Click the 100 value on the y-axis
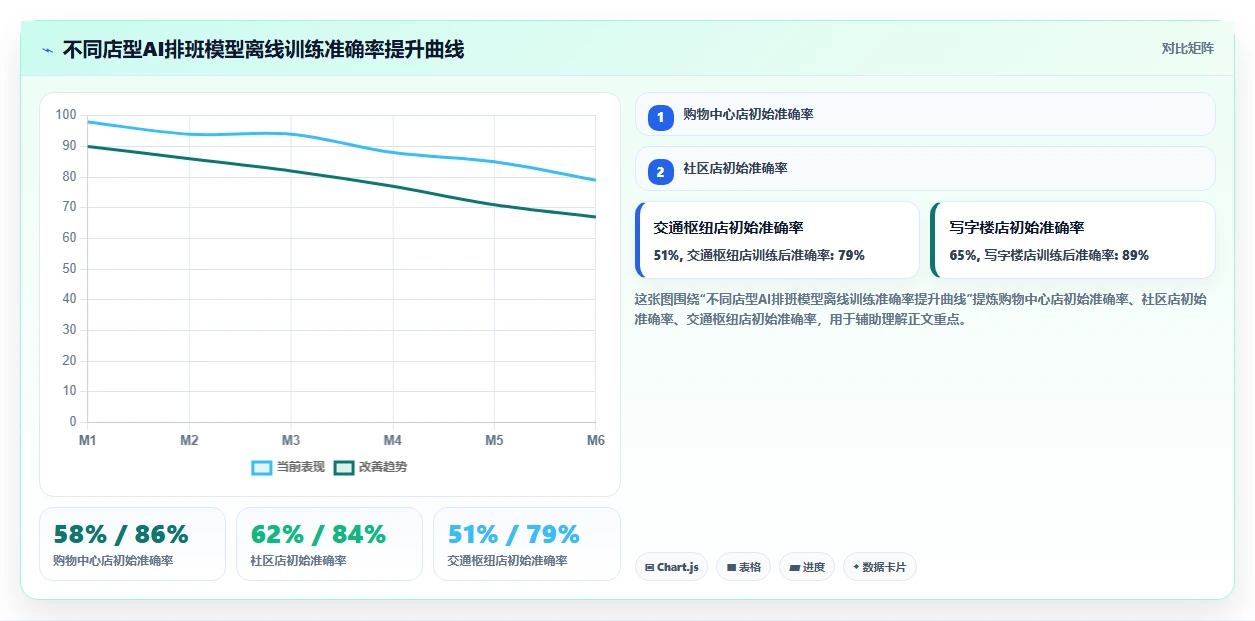 (66, 115)
